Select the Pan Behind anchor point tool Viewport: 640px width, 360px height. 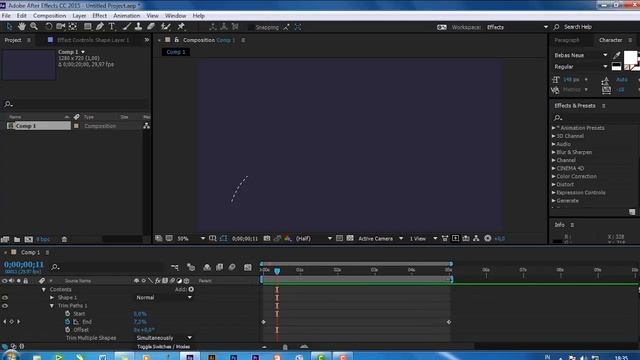click(73, 27)
